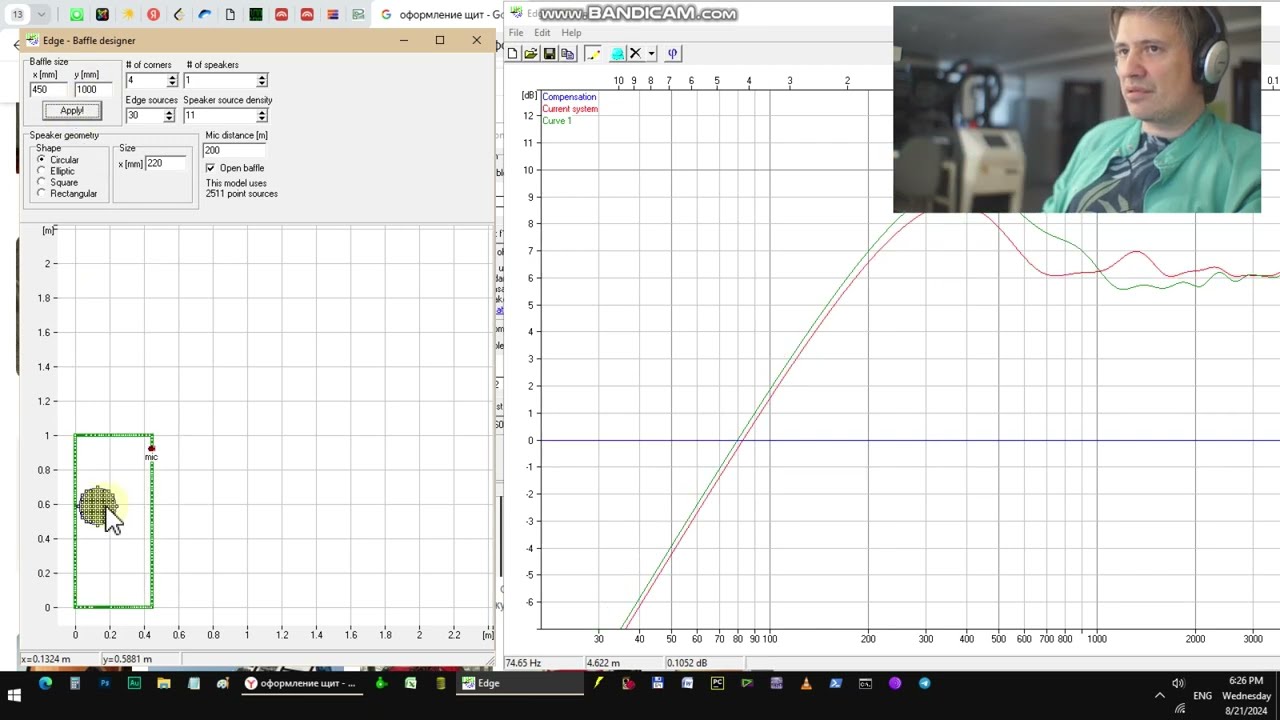
Task: Select the Rectangular shape radio button
Action: [x=41, y=193]
